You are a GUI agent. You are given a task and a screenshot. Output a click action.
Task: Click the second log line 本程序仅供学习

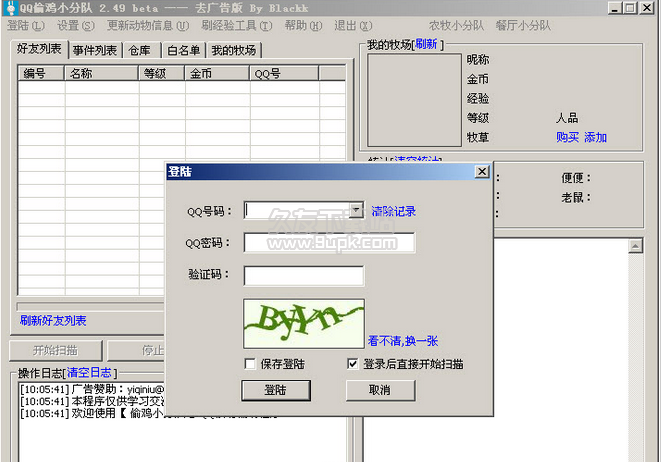point(92,401)
